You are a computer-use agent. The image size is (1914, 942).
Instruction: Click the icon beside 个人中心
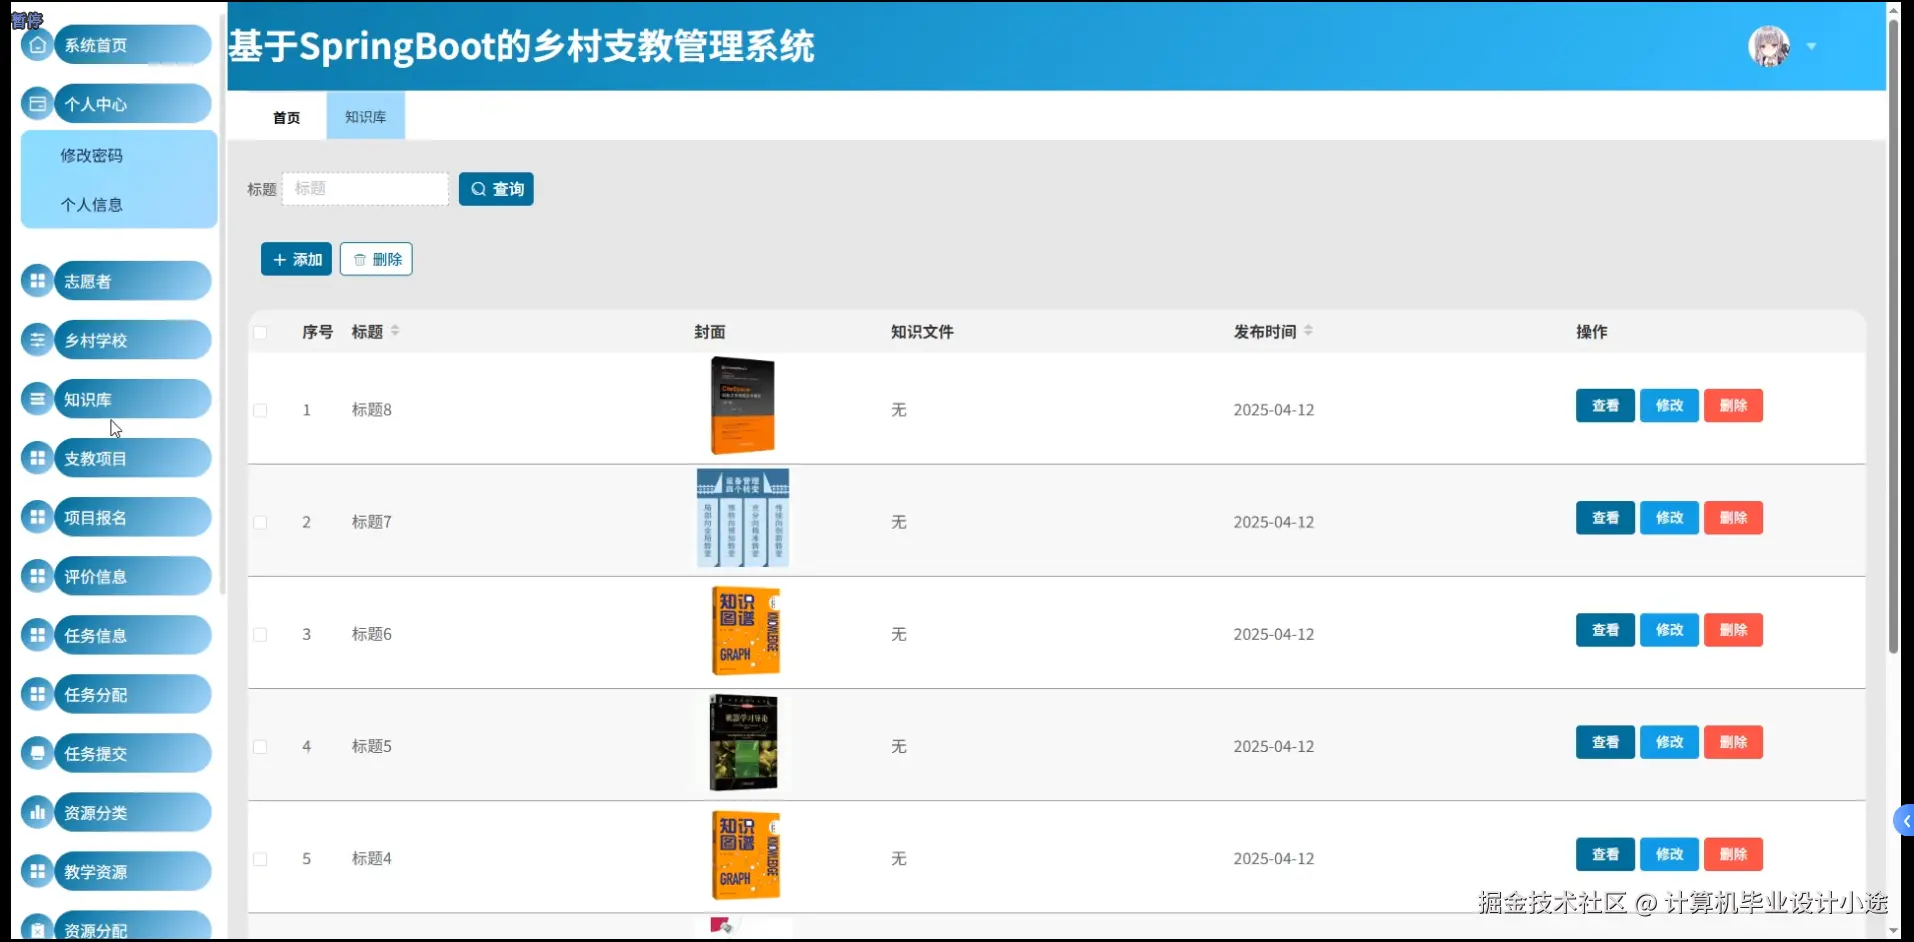point(37,104)
